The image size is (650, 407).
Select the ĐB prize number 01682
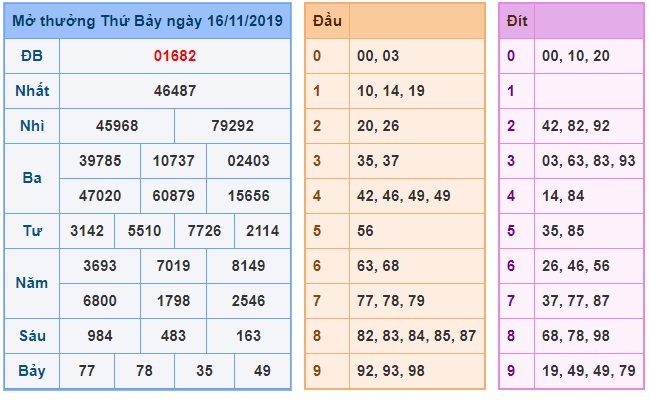[x=175, y=56]
